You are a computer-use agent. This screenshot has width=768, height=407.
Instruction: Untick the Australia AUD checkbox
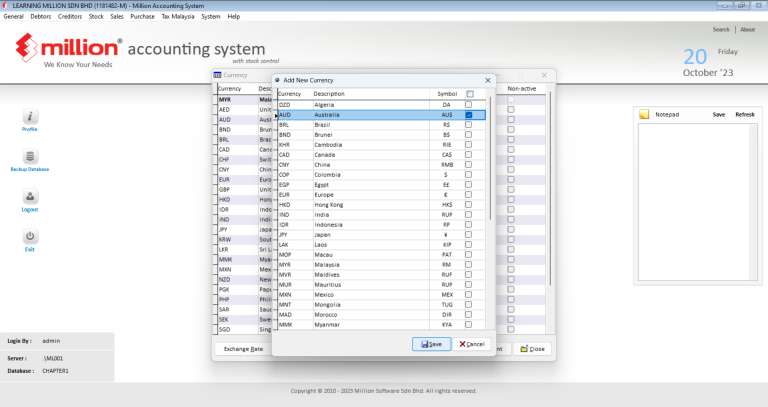pyautogui.click(x=469, y=115)
